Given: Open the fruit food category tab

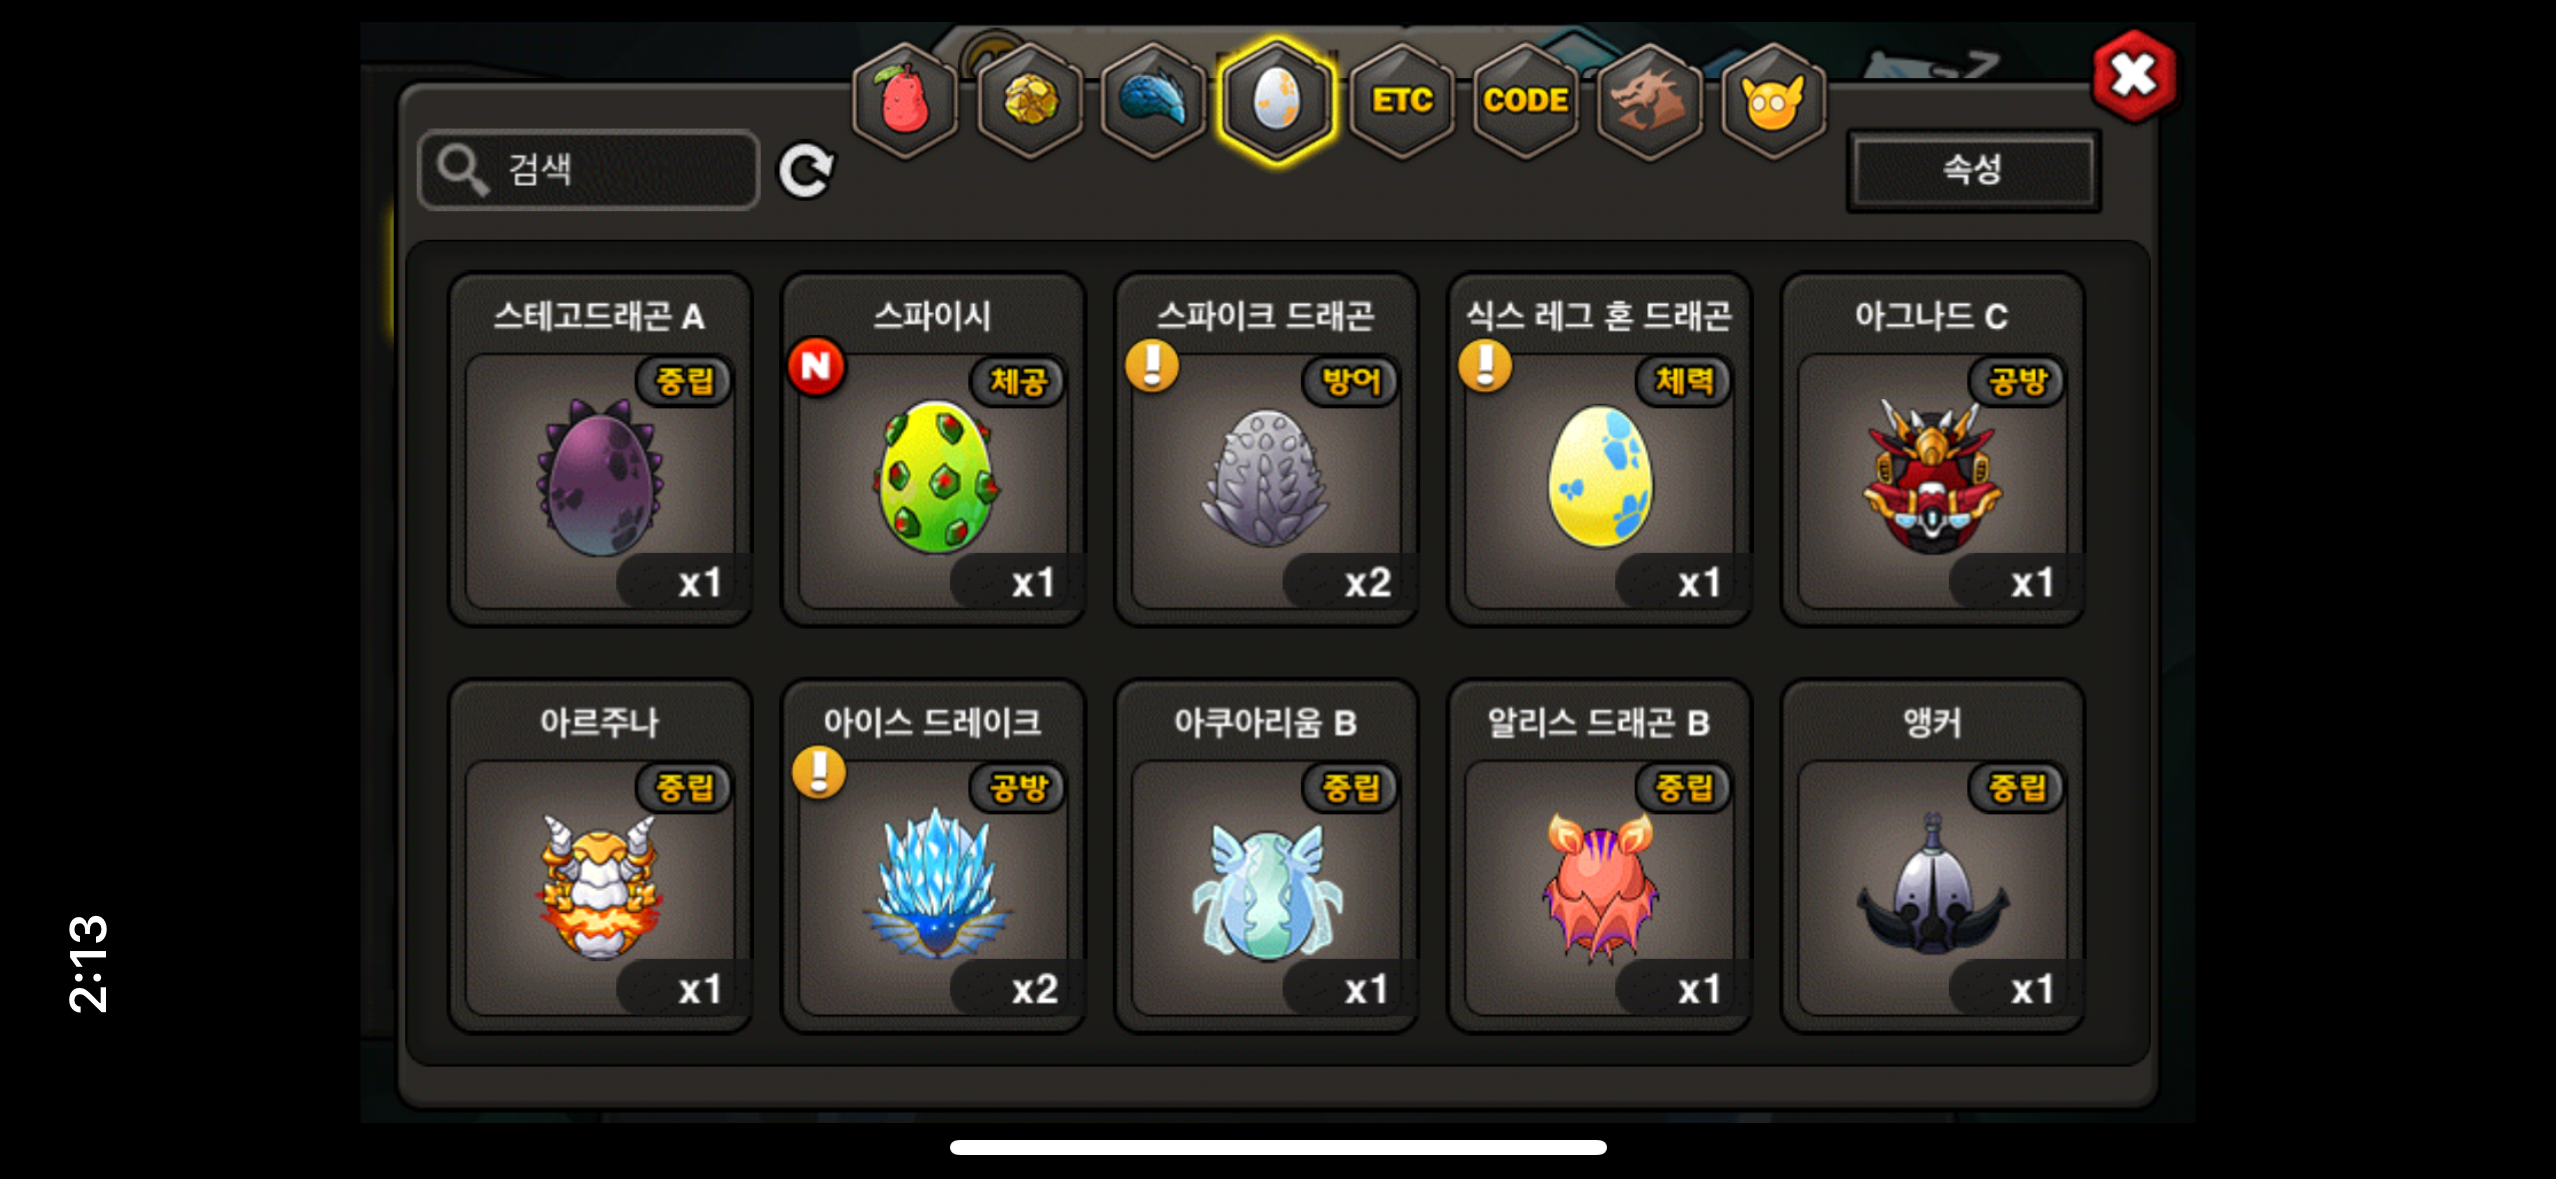Looking at the screenshot, I should tap(905, 100).
